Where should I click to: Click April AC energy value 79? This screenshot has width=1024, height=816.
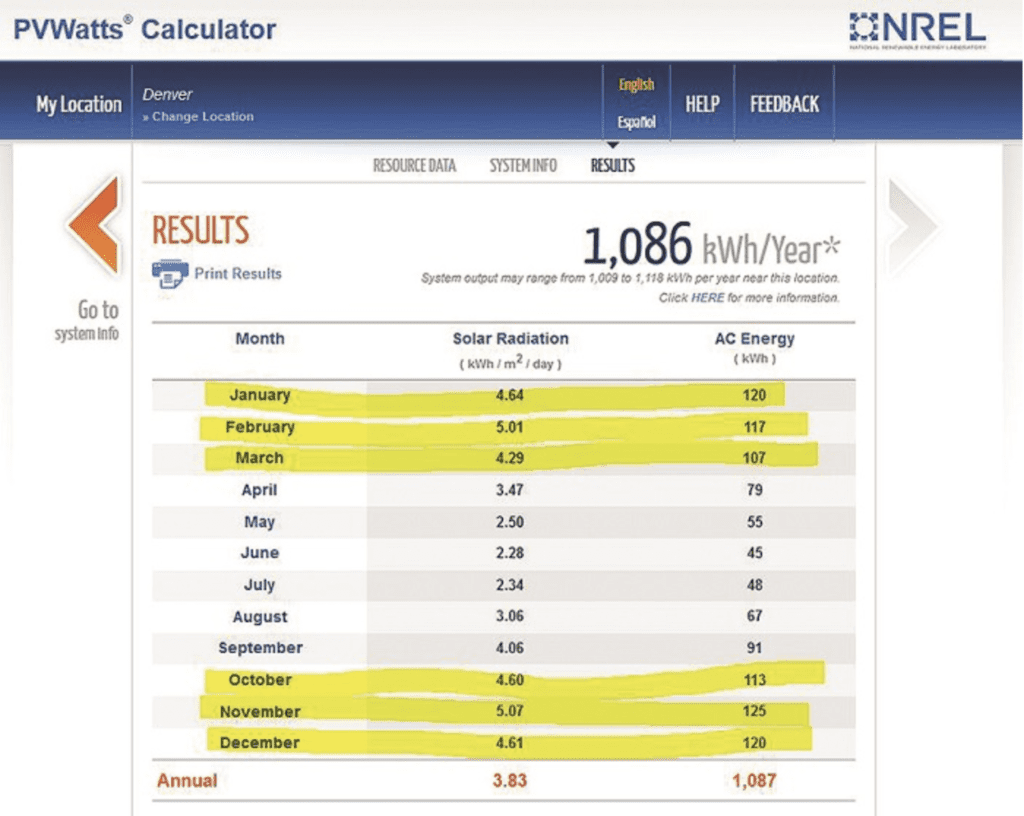point(755,490)
